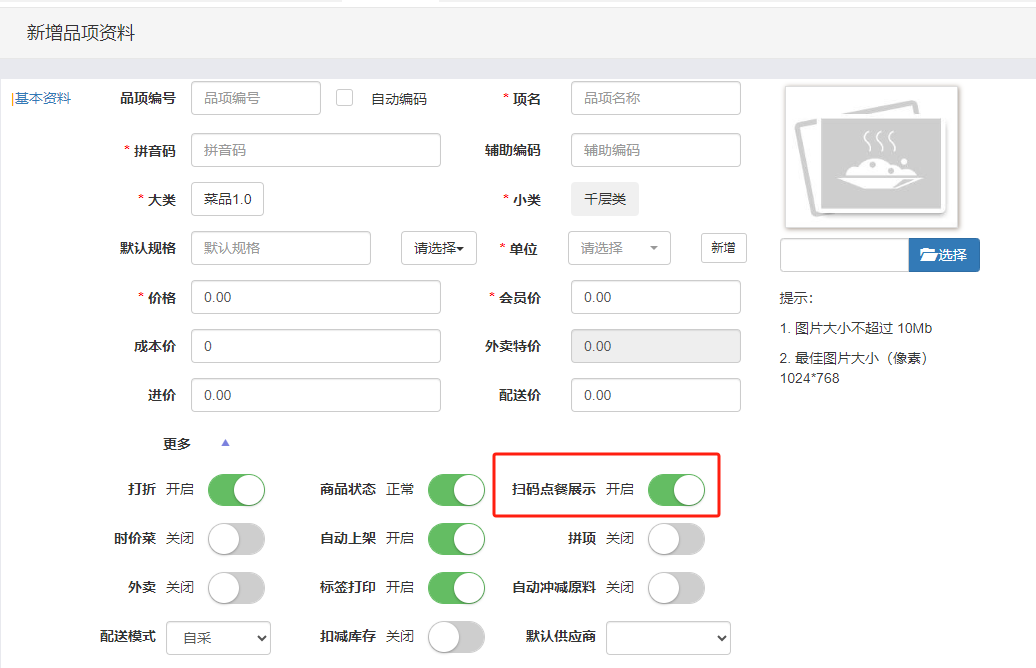The image size is (1036, 668).
Task: Click the 成本价 input box
Action: point(316,346)
